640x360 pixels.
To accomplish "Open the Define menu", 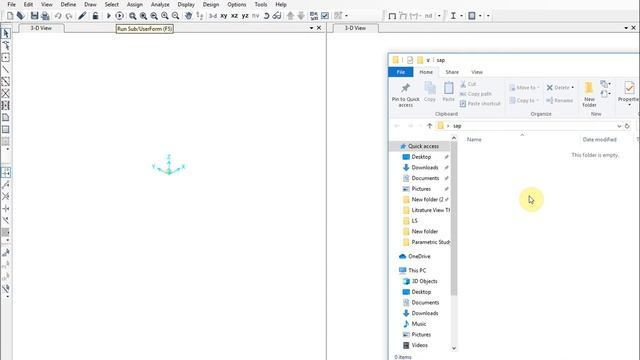I will pyautogui.click(x=68, y=4).
